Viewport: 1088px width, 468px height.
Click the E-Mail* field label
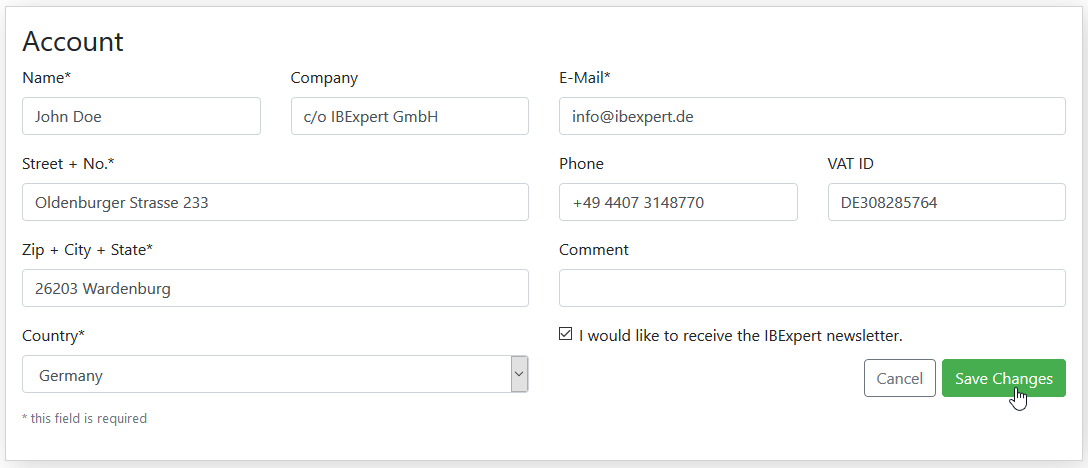coord(584,78)
